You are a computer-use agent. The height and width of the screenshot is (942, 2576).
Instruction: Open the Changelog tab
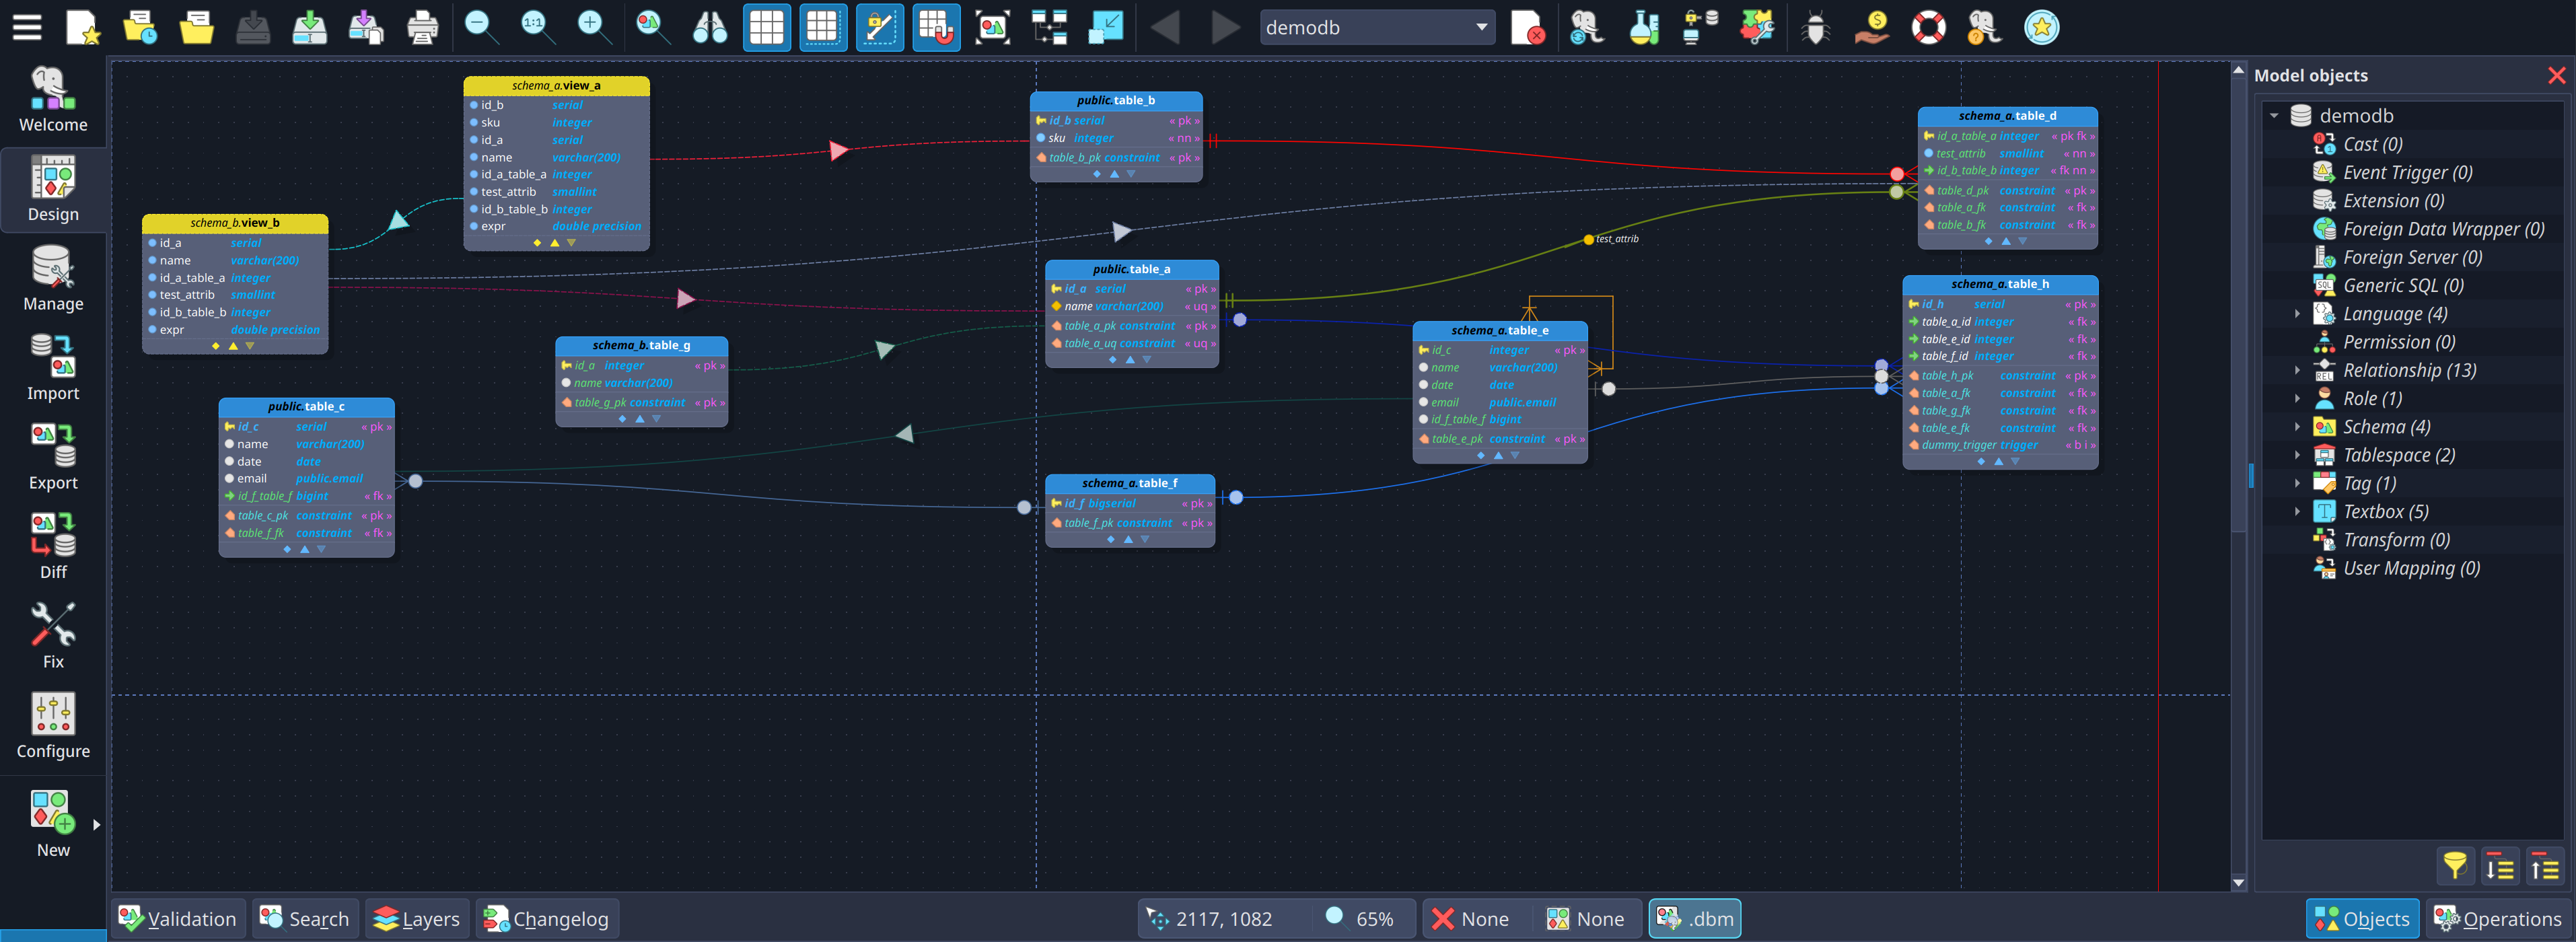tap(547, 918)
